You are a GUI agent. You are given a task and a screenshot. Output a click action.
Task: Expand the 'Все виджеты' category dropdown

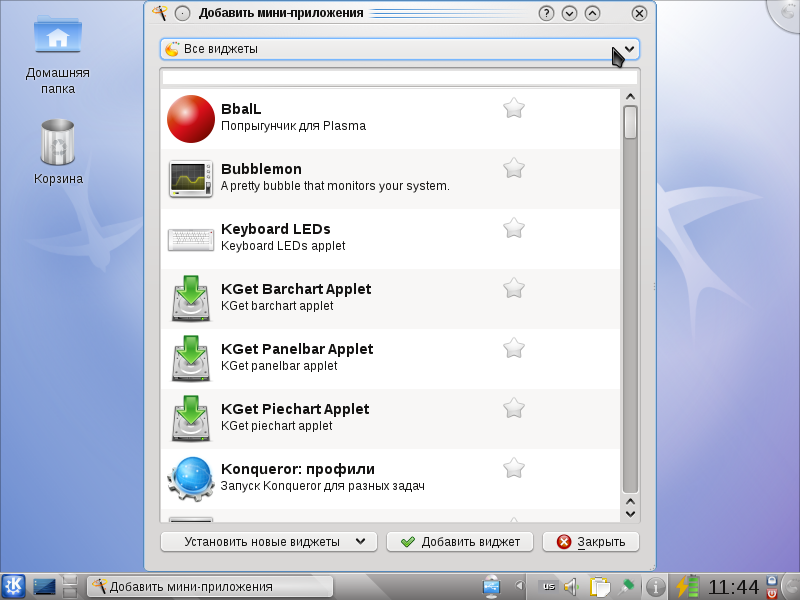(x=399, y=49)
